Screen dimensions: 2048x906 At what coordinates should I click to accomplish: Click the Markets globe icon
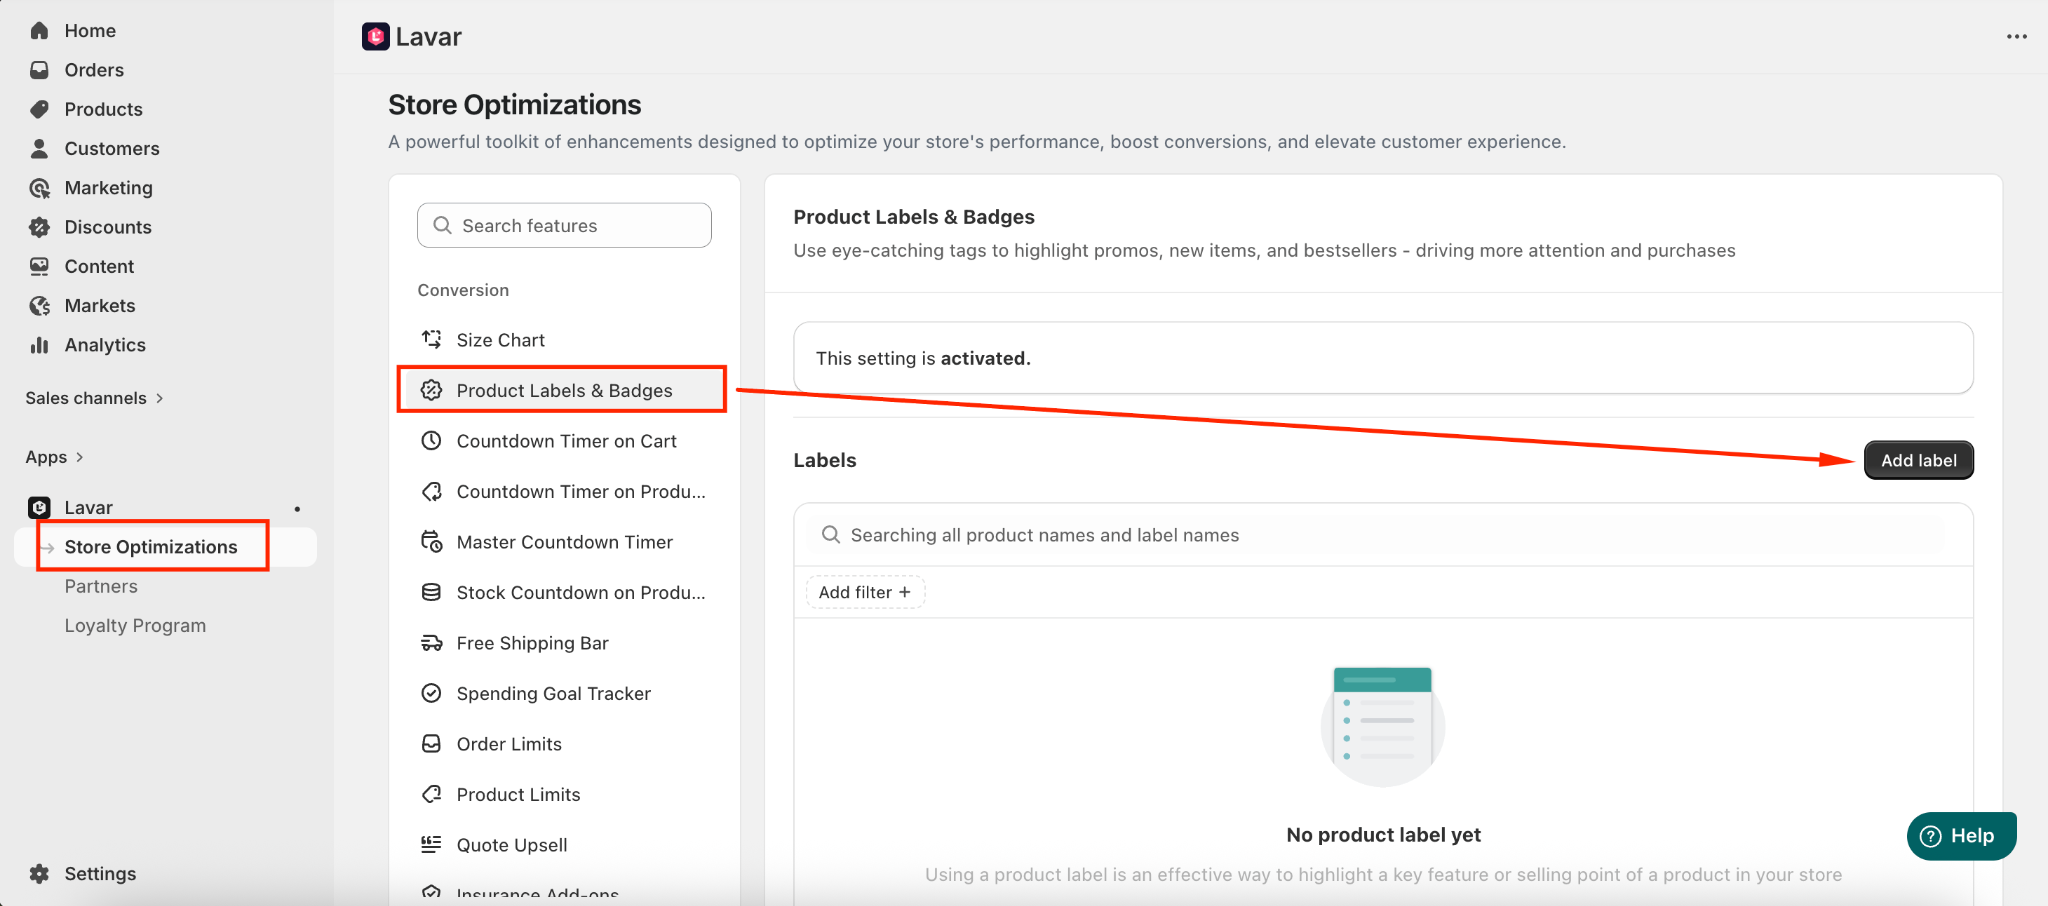(x=39, y=306)
